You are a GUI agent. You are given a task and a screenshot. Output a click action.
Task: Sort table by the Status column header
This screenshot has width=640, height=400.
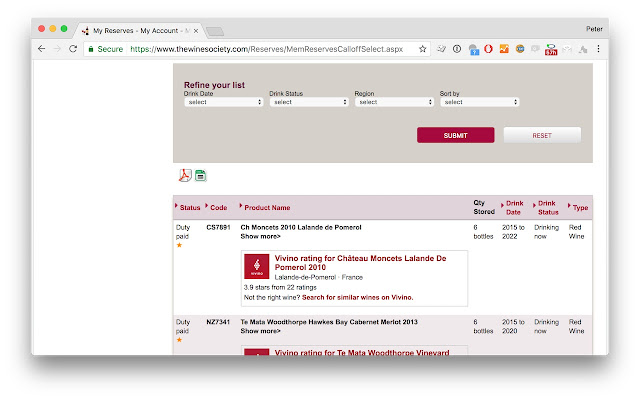coord(190,207)
